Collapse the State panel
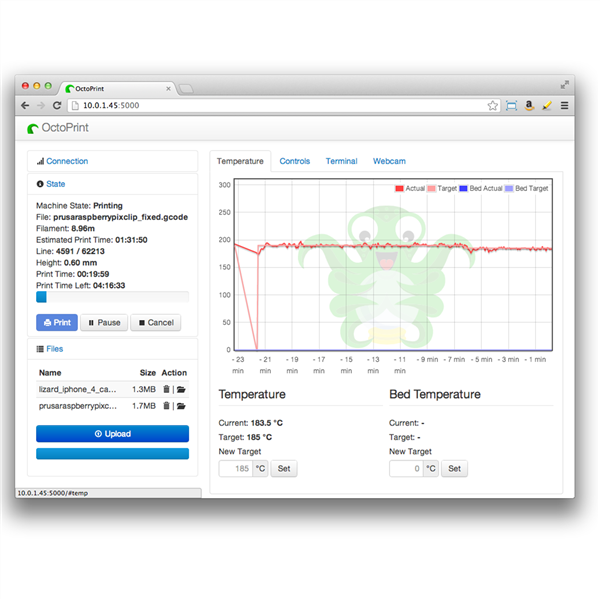Image resolution: width=600 pixels, height=600 pixels. (55, 184)
